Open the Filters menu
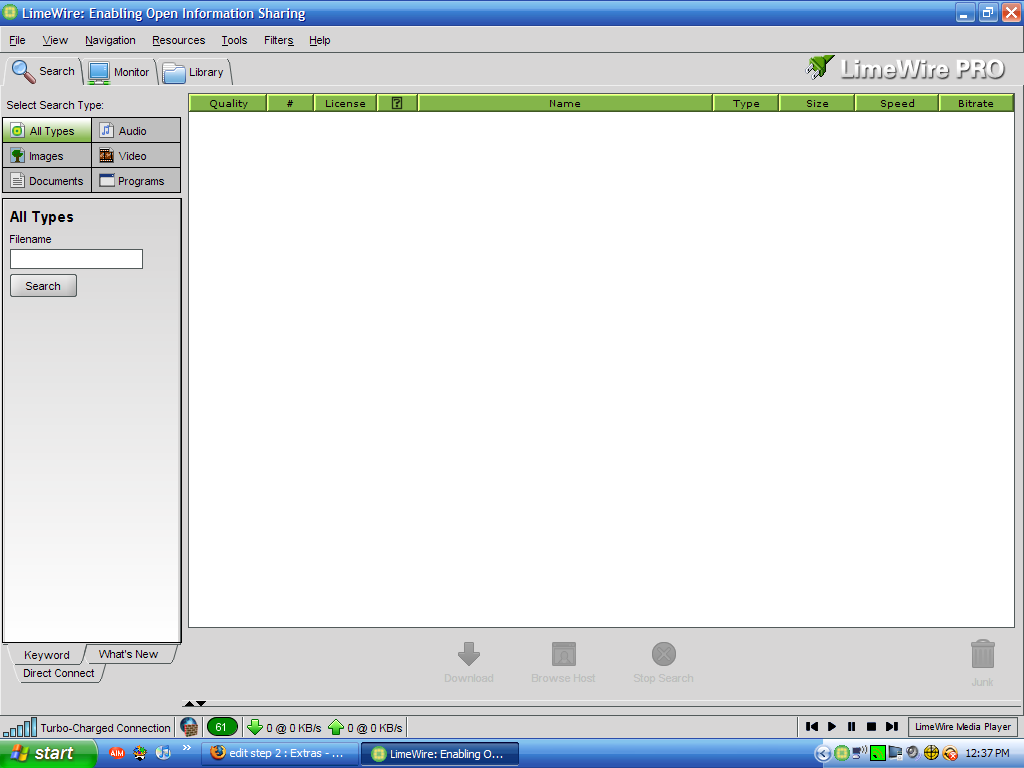The width and height of the screenshot is (1024, 768). 279,40
